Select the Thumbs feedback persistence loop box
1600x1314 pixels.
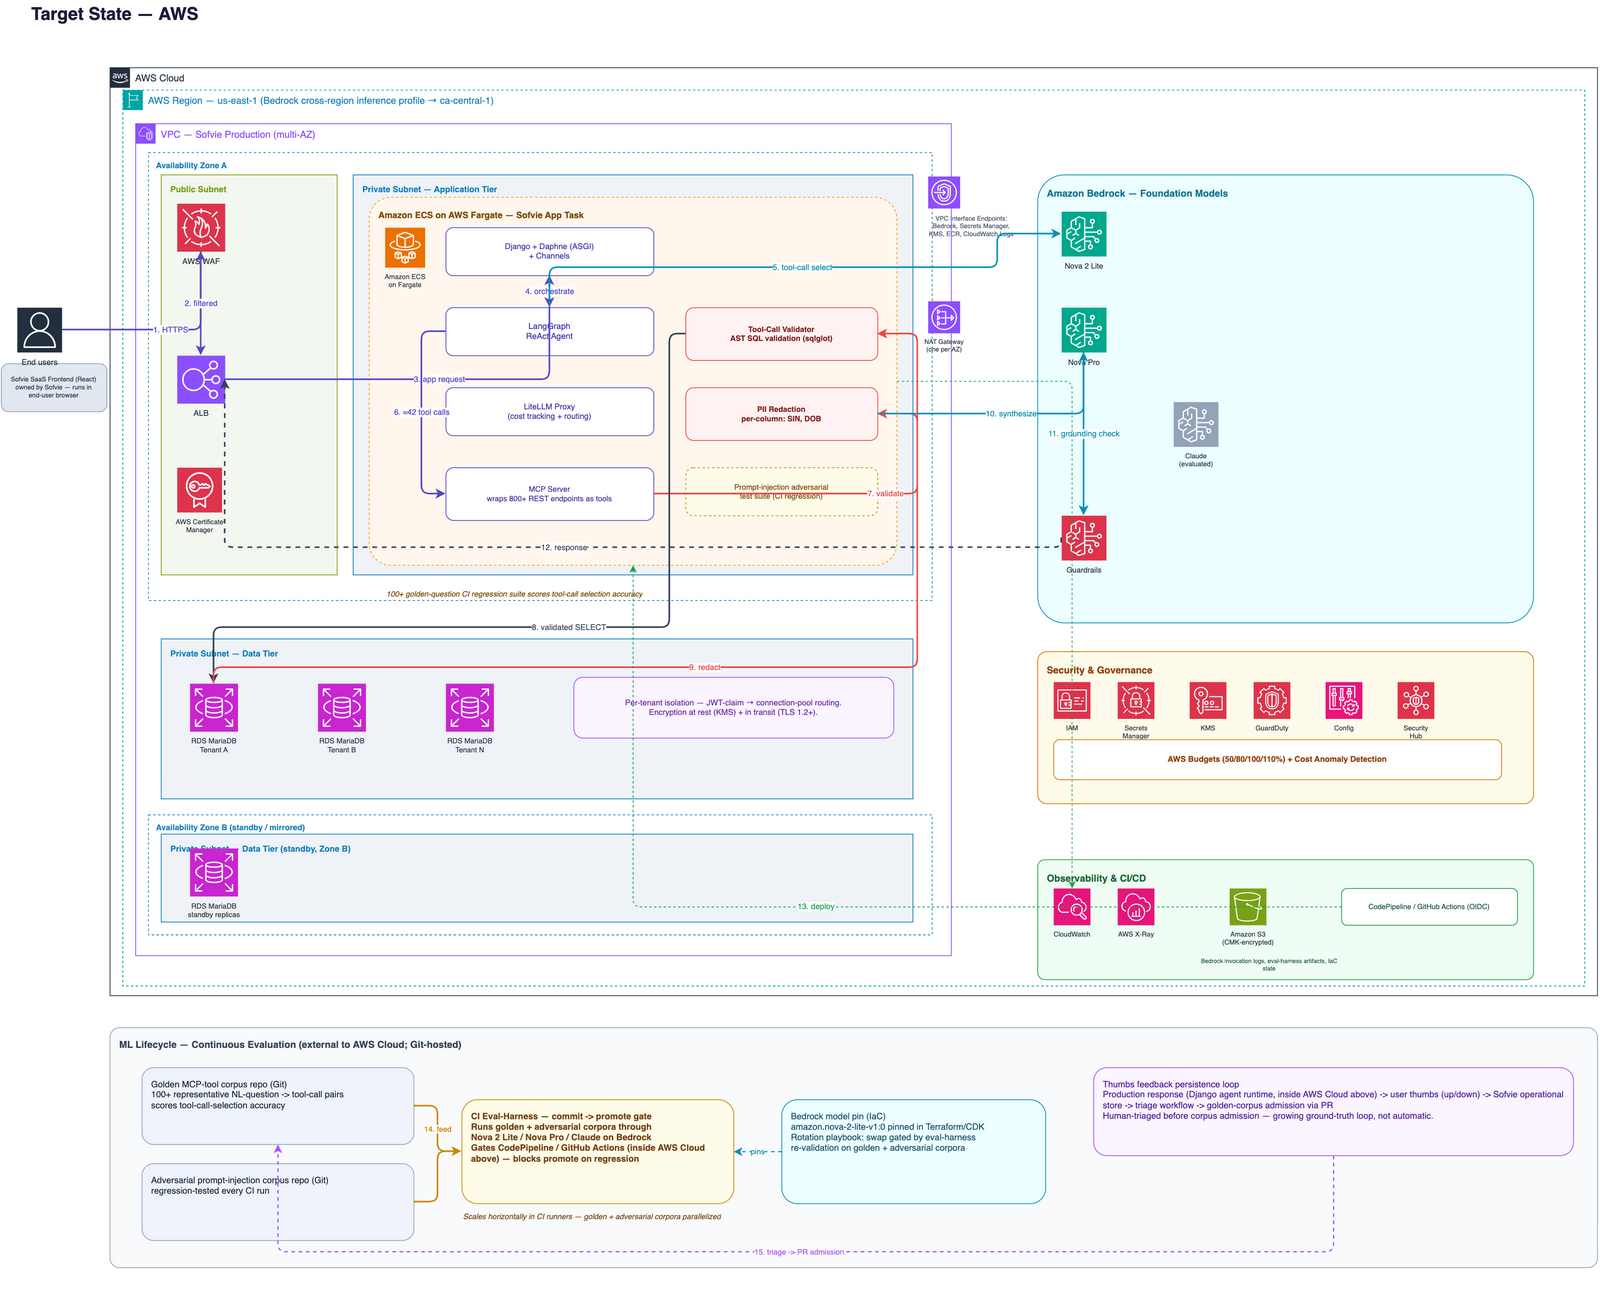pyautogui.click(x=1333, y=1112)
